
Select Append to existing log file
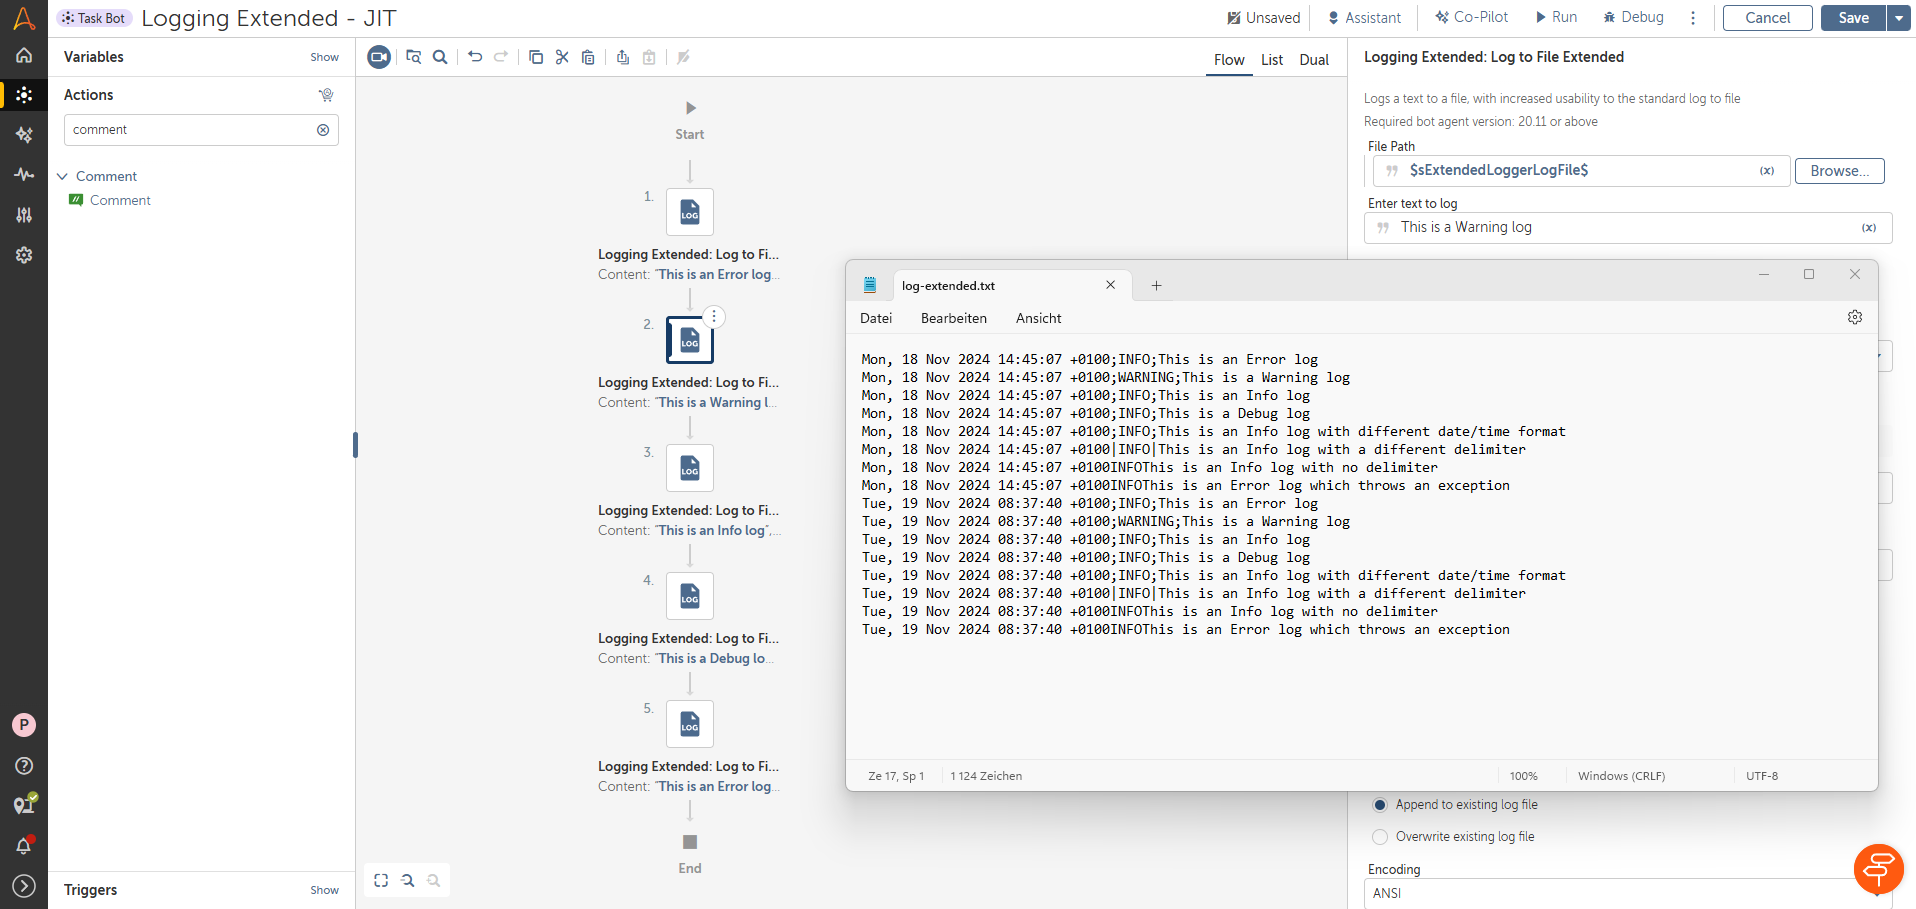[1381, 805]
